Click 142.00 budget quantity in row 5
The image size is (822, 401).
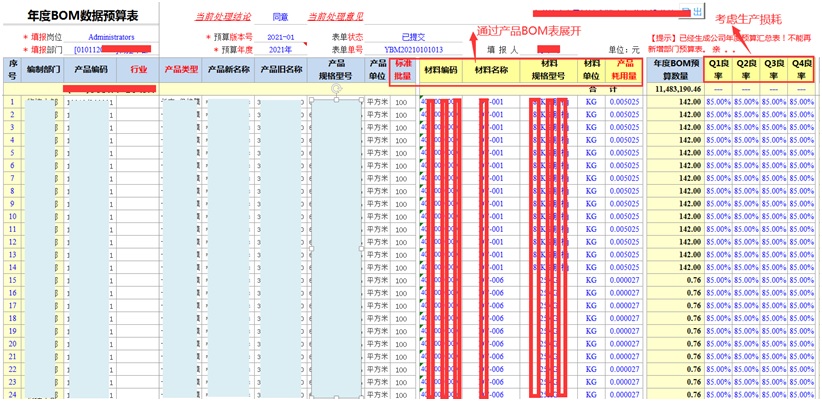(x=690, y=153)
